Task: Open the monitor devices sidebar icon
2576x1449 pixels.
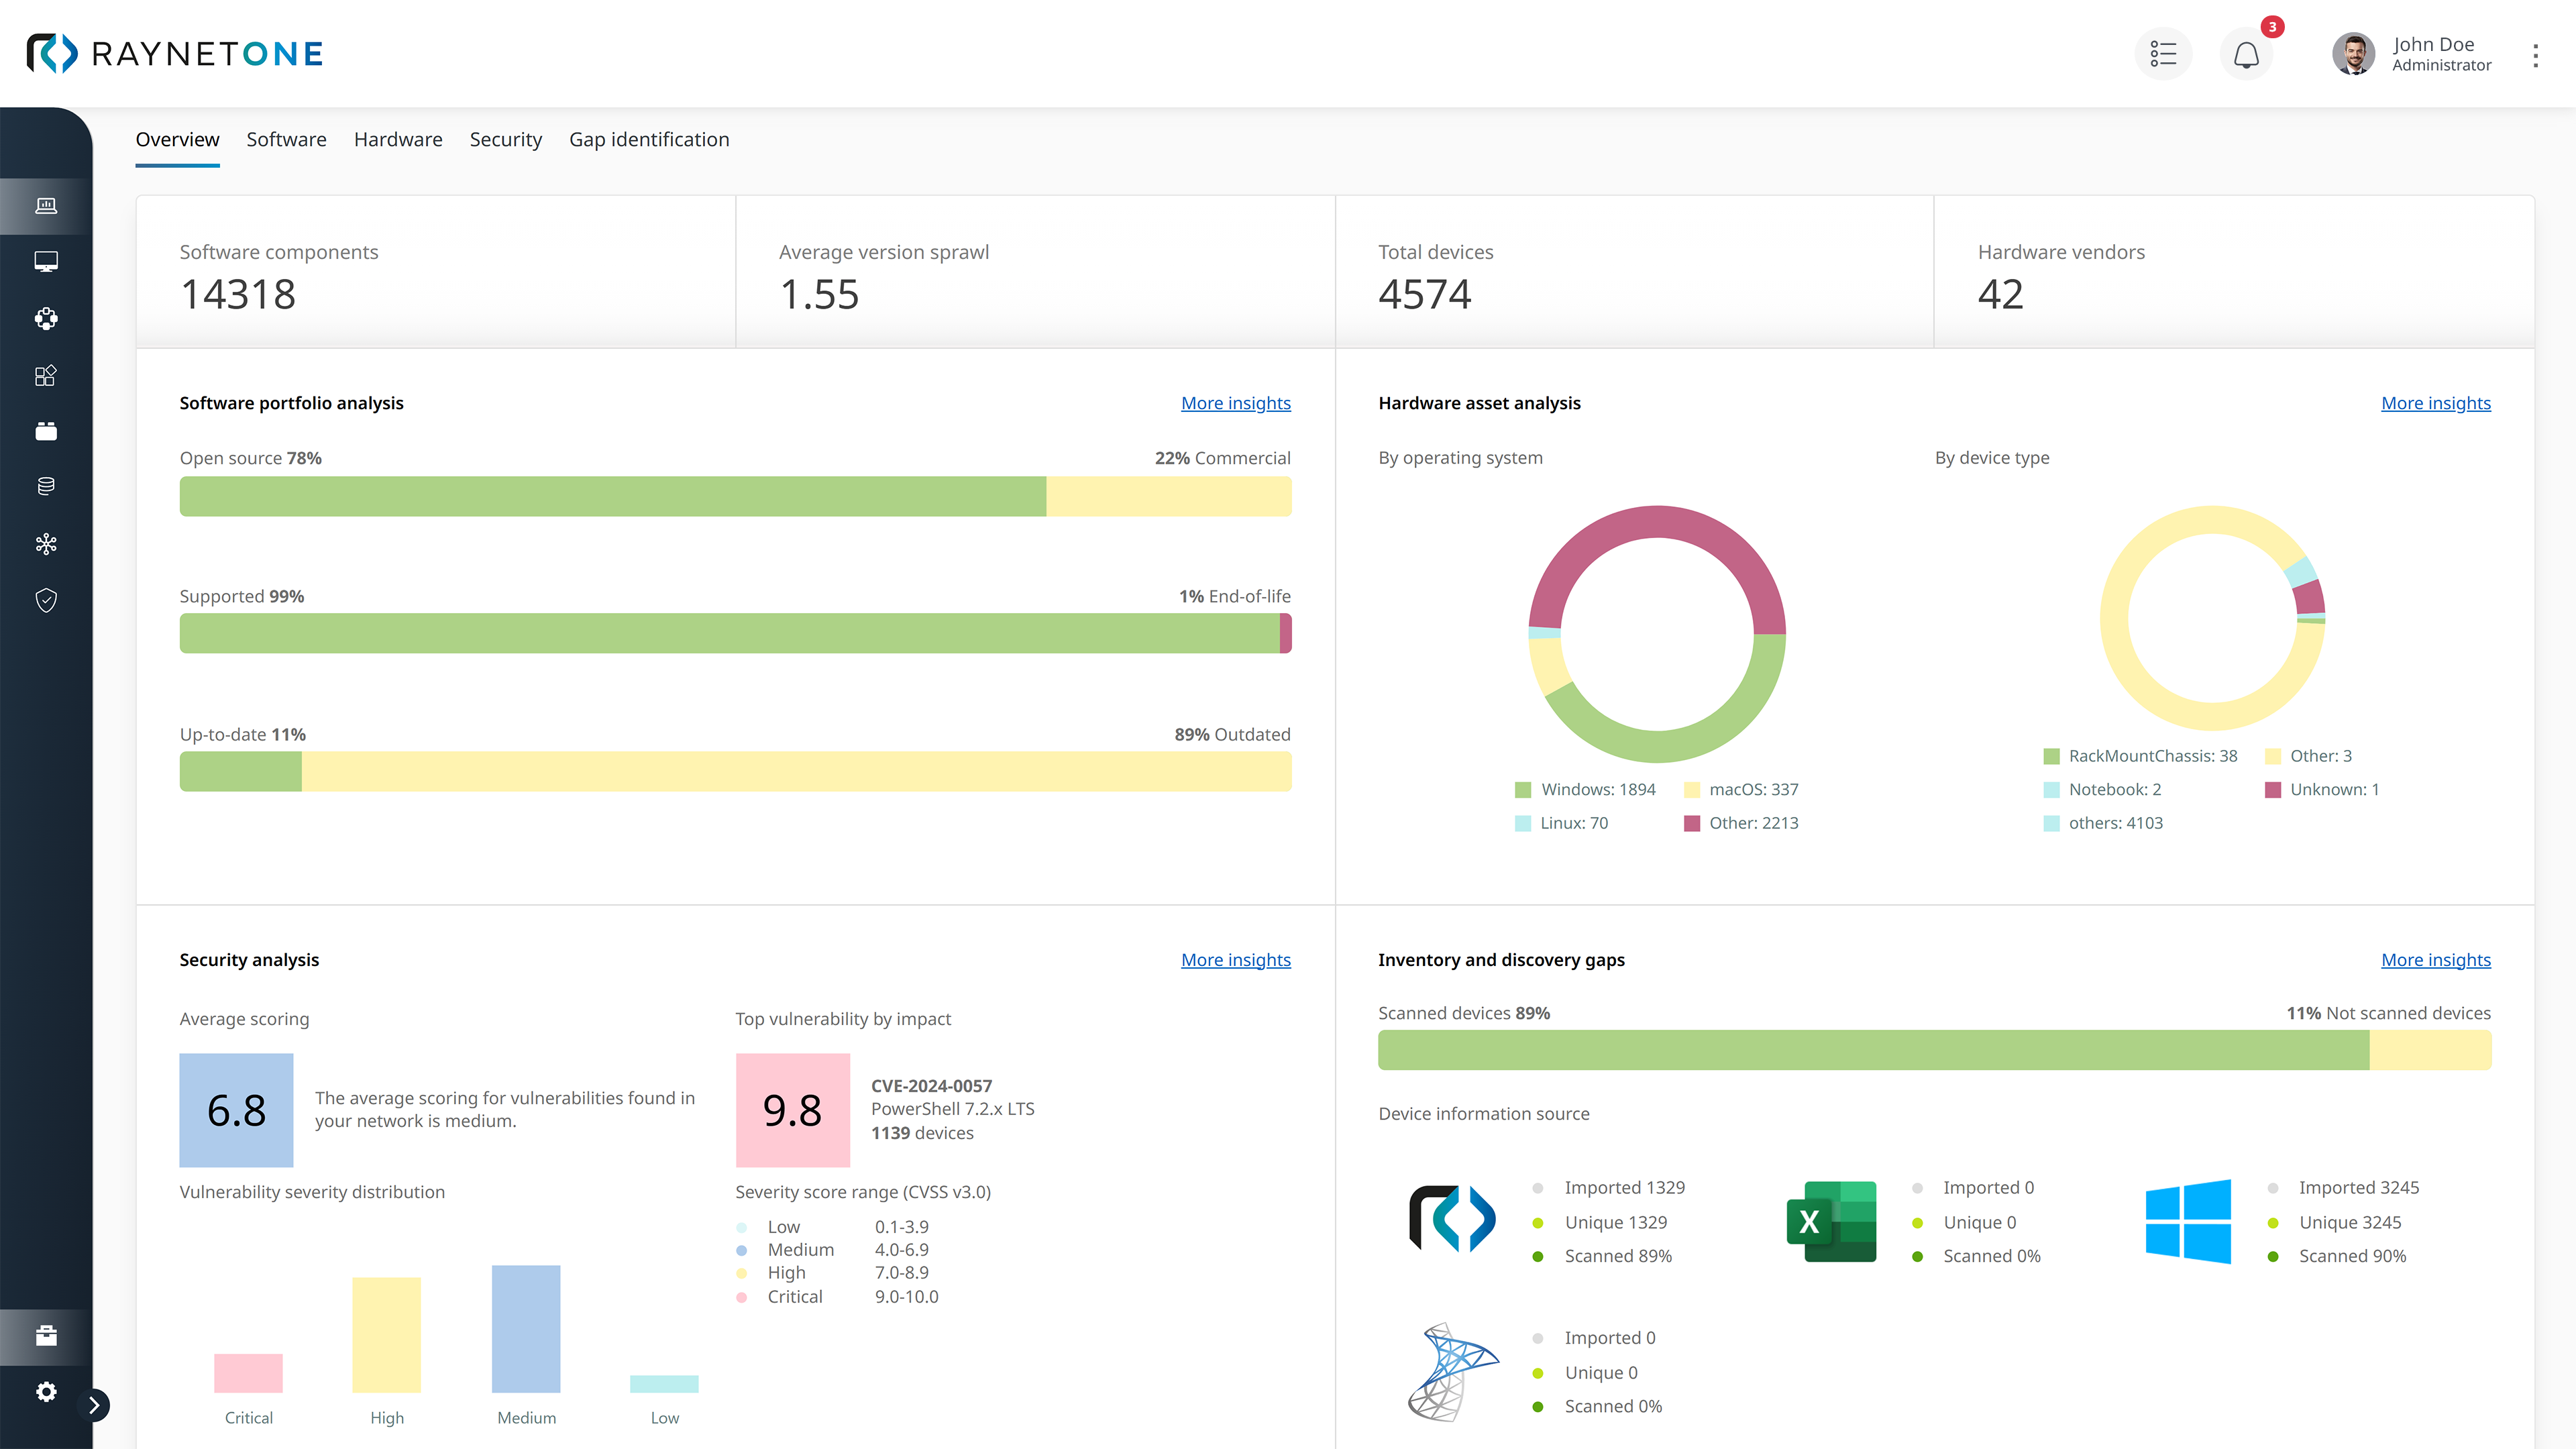Action: [46, 262]
